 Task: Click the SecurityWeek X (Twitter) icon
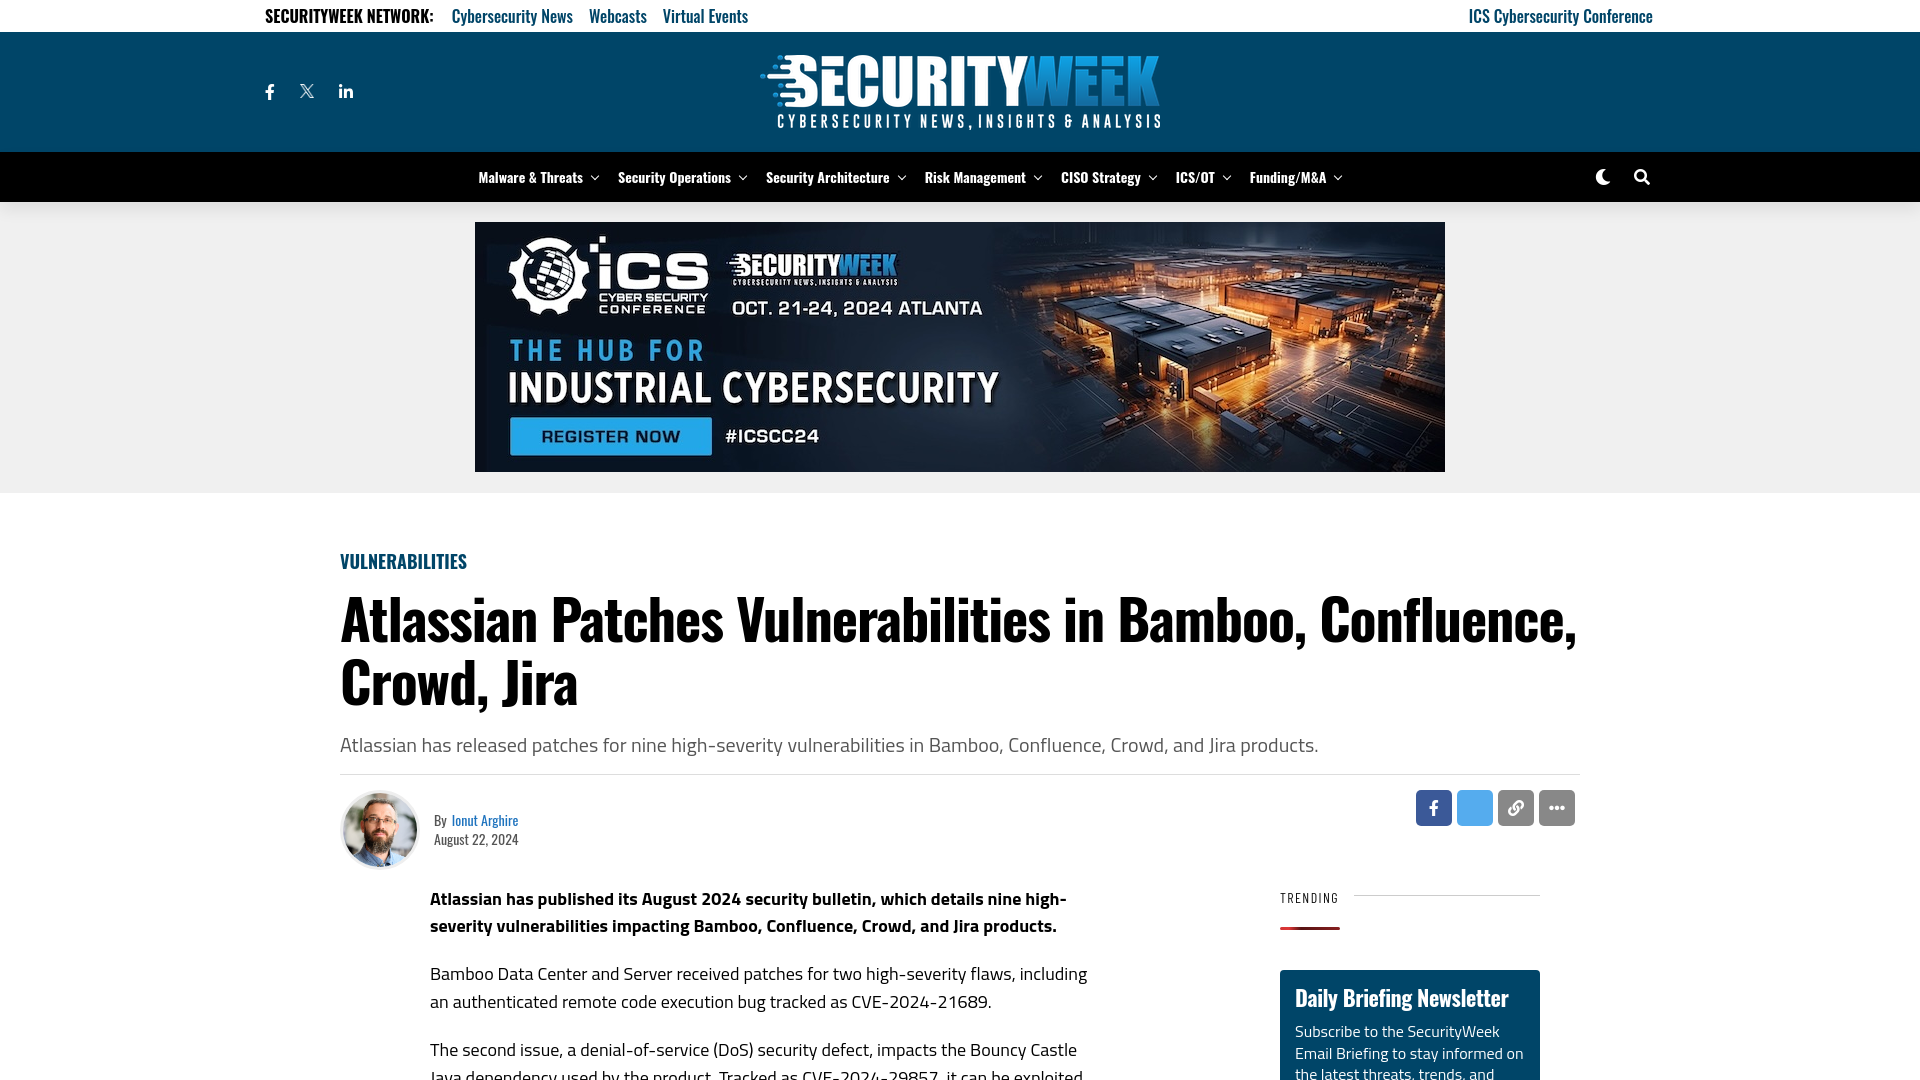point(307,91)
